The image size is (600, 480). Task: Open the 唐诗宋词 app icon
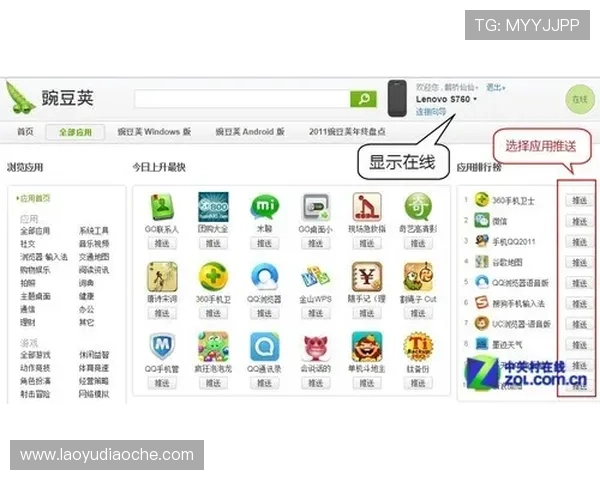162,277
